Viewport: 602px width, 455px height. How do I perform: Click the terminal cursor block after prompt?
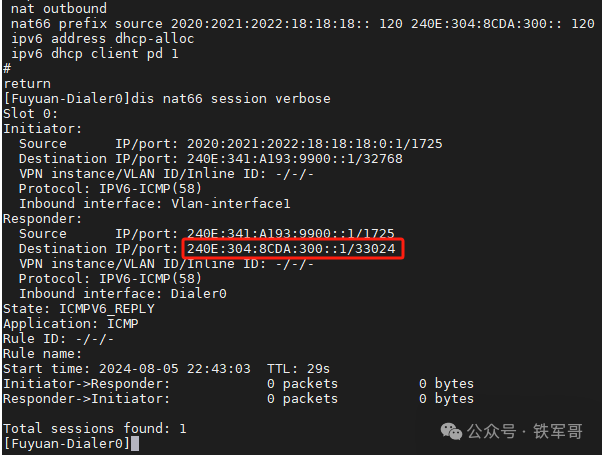[135, 443]
